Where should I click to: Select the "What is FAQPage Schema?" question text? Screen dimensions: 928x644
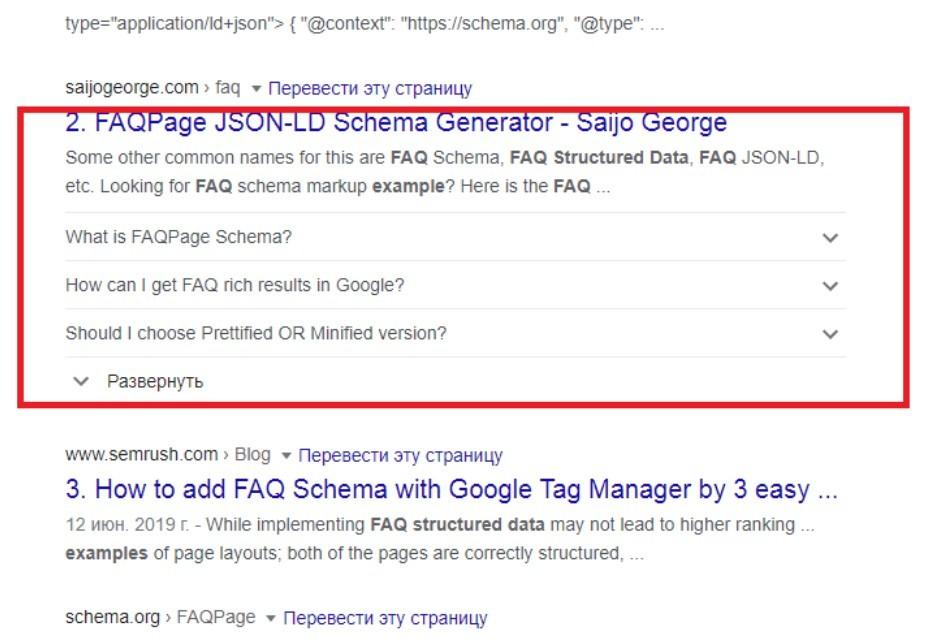(178, 238)
